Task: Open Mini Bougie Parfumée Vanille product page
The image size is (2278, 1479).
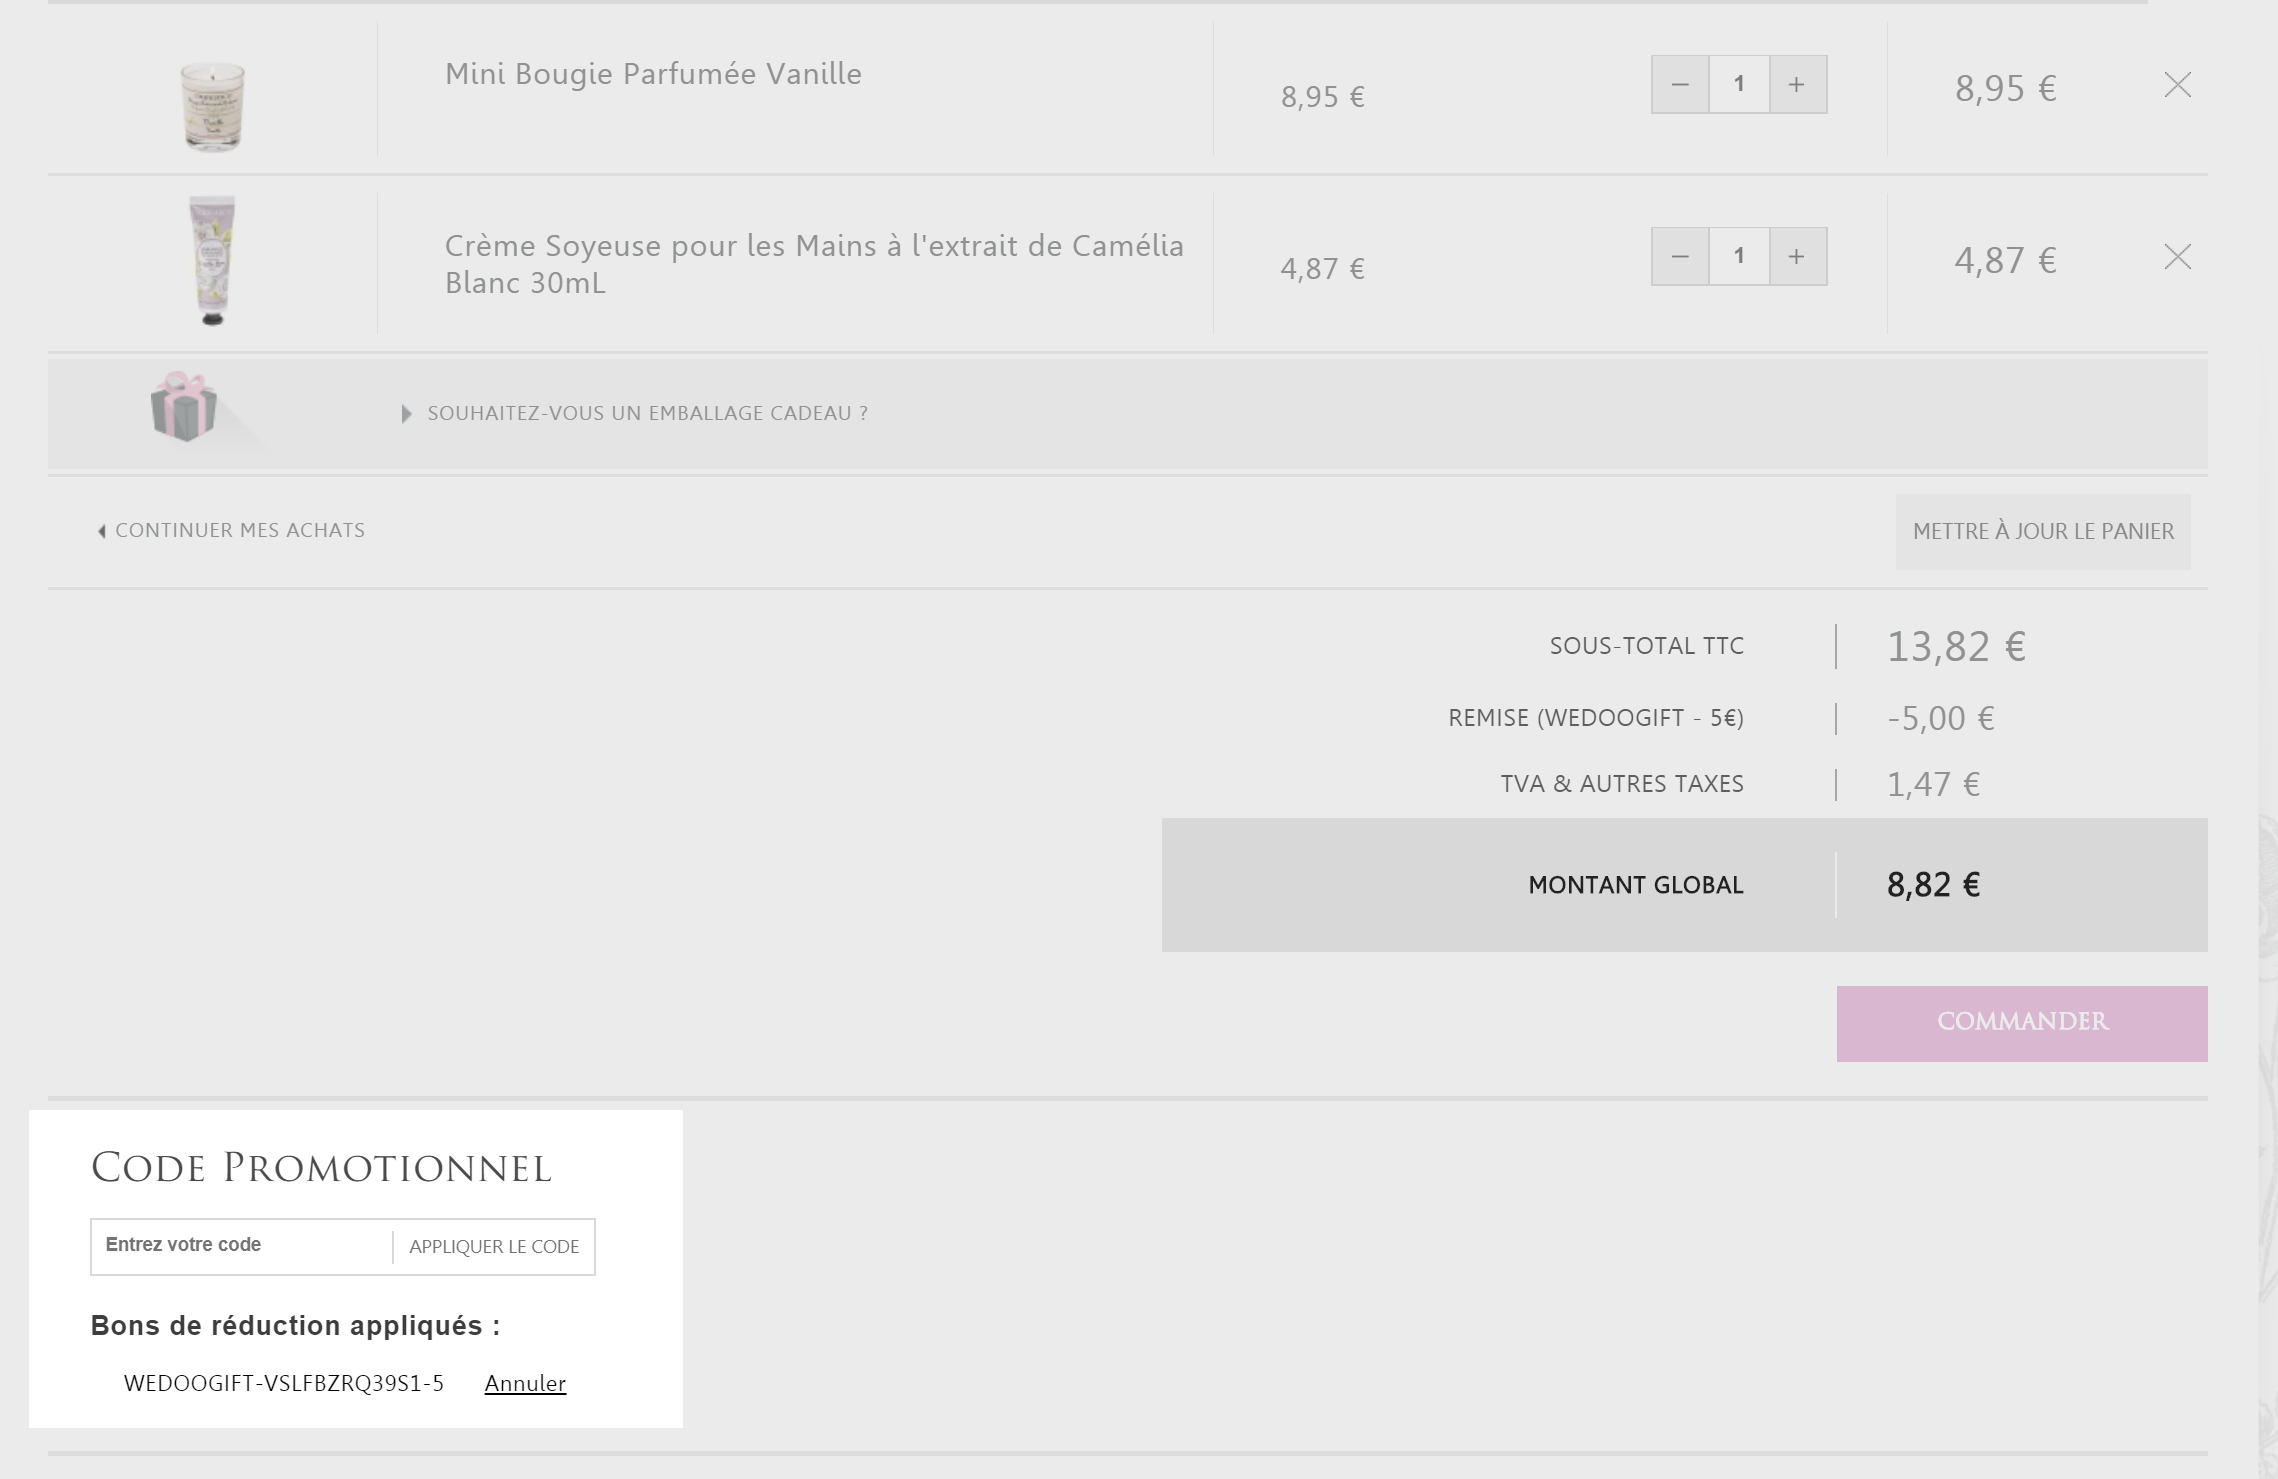Action: coord(653,74)
